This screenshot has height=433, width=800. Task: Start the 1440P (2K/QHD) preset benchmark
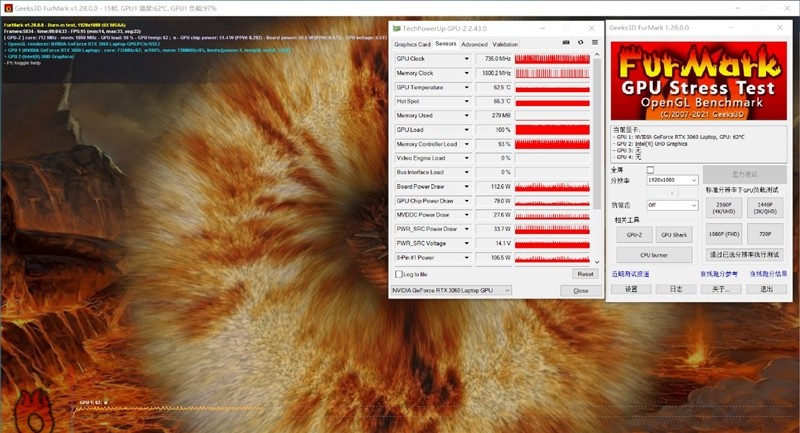(x=765, y=208)
